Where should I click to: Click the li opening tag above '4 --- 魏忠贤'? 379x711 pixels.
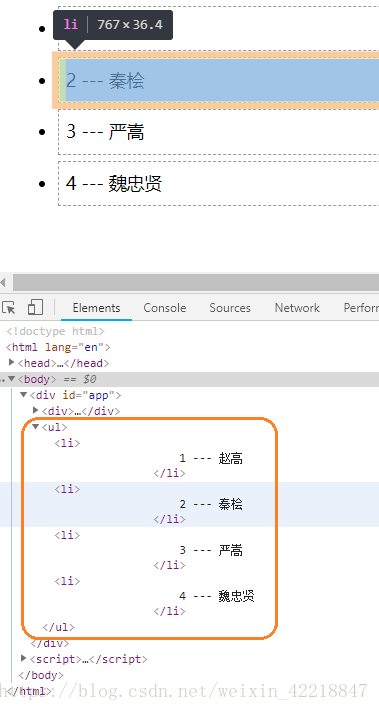click(x=67, y=580)
